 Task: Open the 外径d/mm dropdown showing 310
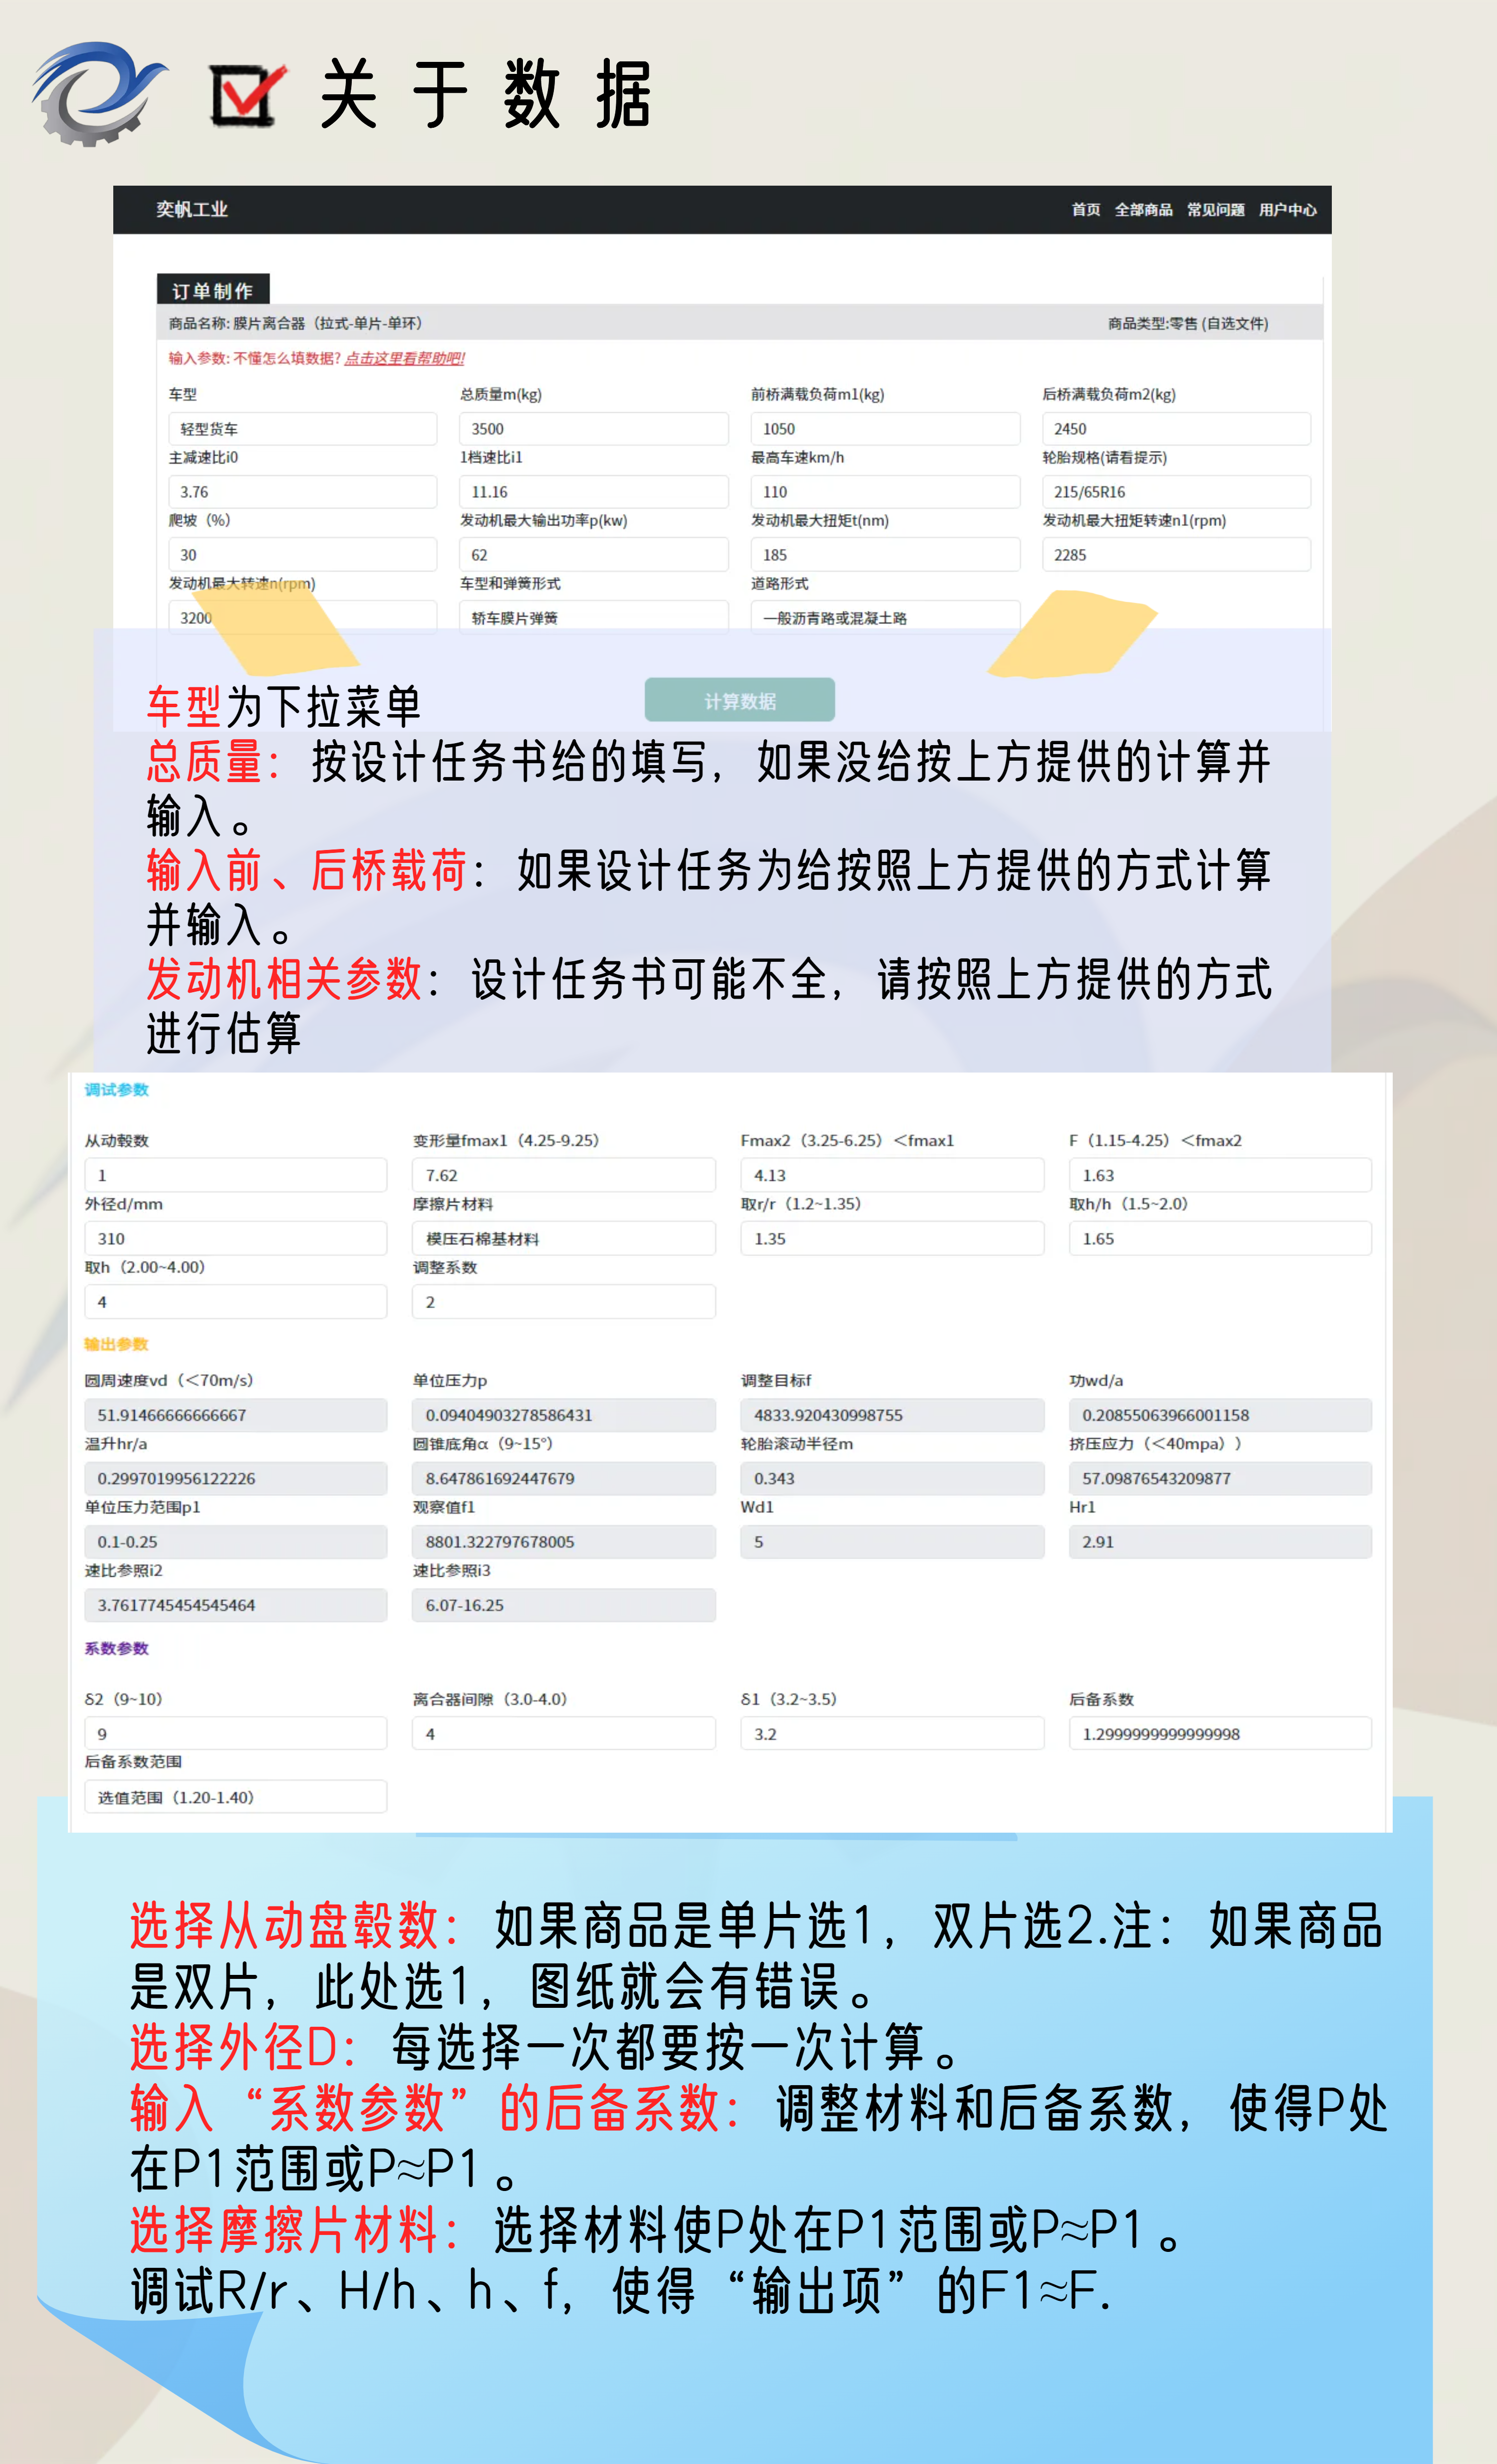[x=235, y=1238]
